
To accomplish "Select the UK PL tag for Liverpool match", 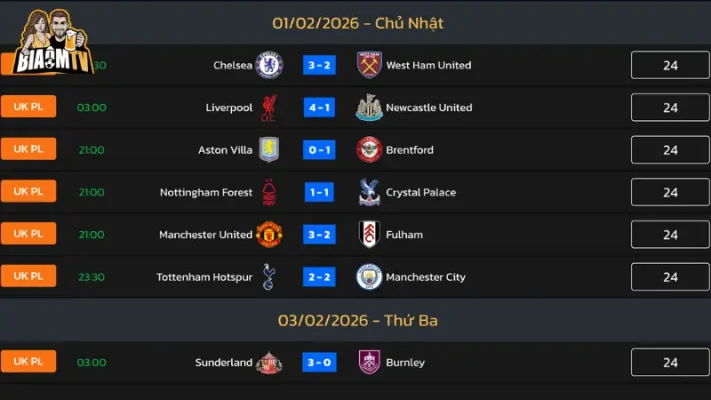I will (x=28, y=107).
